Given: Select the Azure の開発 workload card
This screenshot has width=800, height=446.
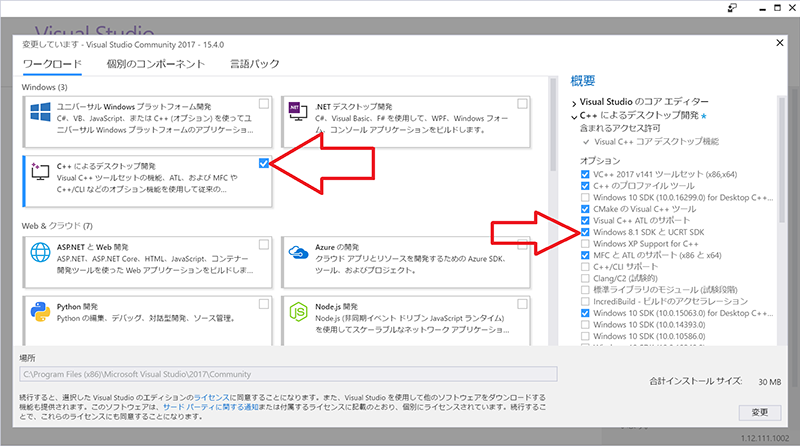Looking at the screenshot, I should [406, 262].
